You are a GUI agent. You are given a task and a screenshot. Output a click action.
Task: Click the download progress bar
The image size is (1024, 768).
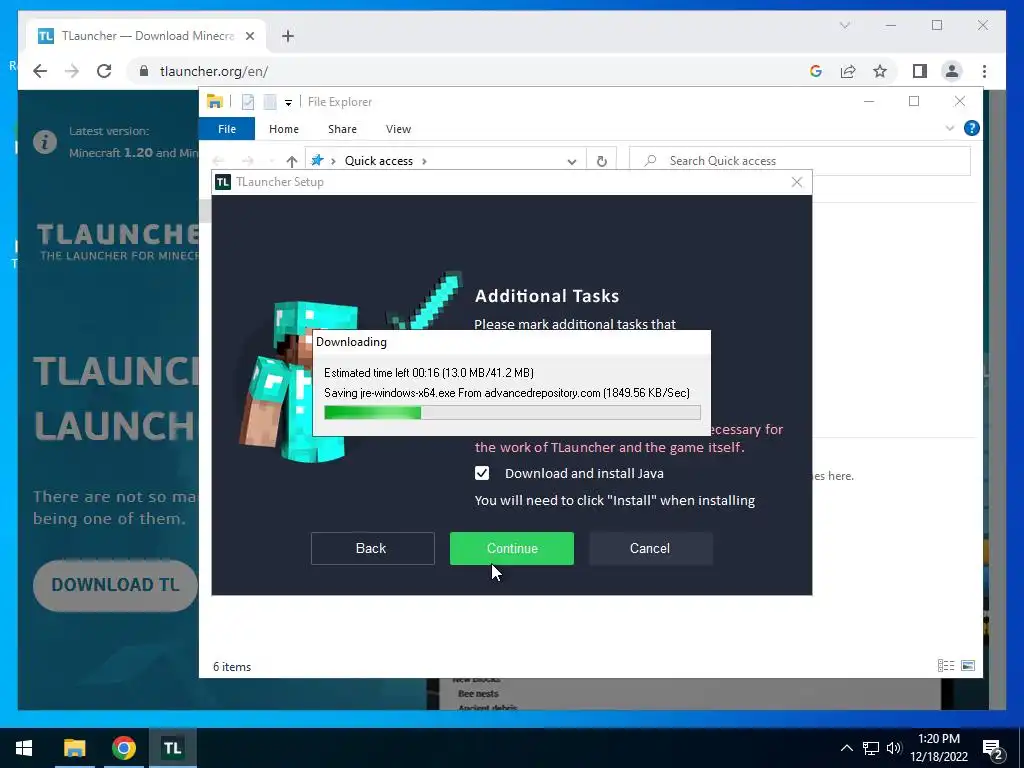click(512, 412)
